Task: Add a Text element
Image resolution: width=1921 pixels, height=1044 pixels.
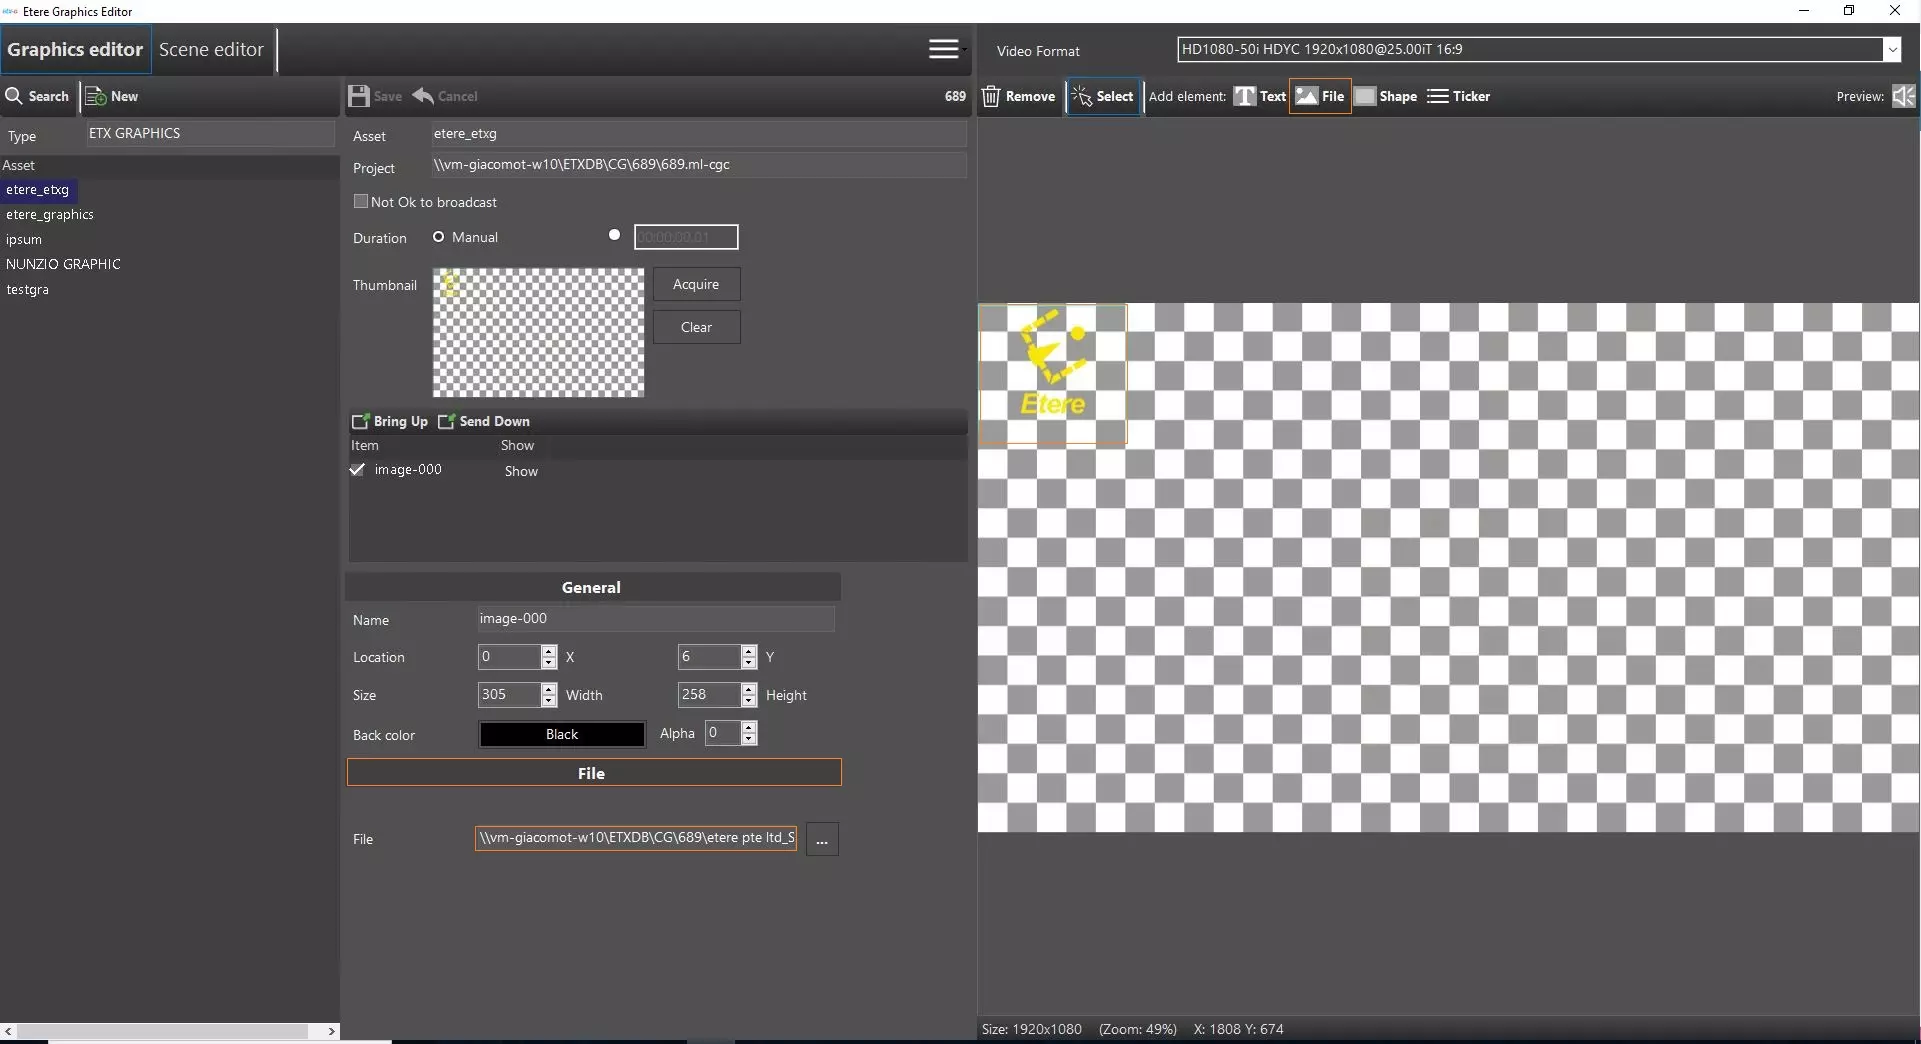Action: click(x=1259, y=96)
